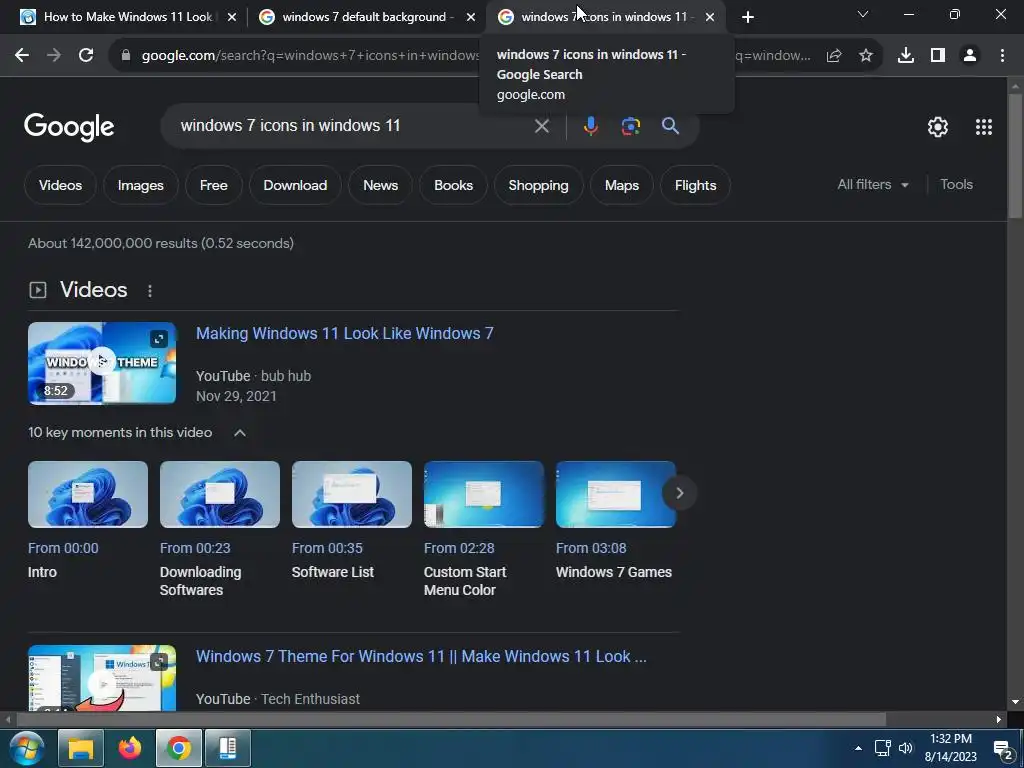Clear the search query with X
Viewport: 1024px width, 768px height.
[x=542, y=126]
